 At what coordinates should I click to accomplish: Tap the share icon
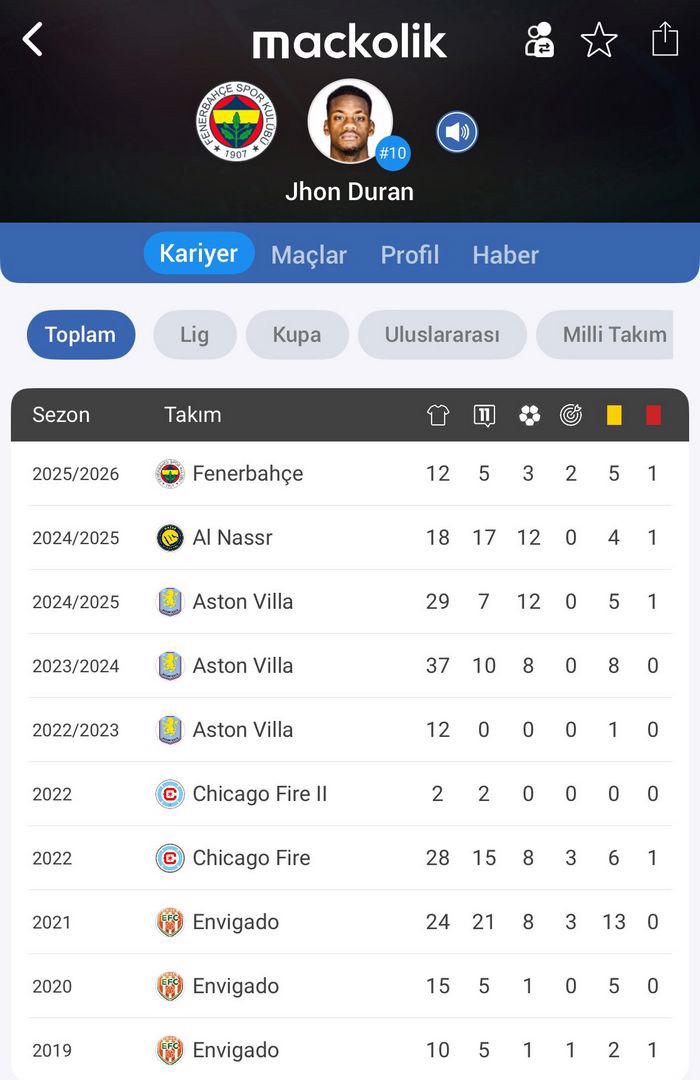(x=665, y=40)
